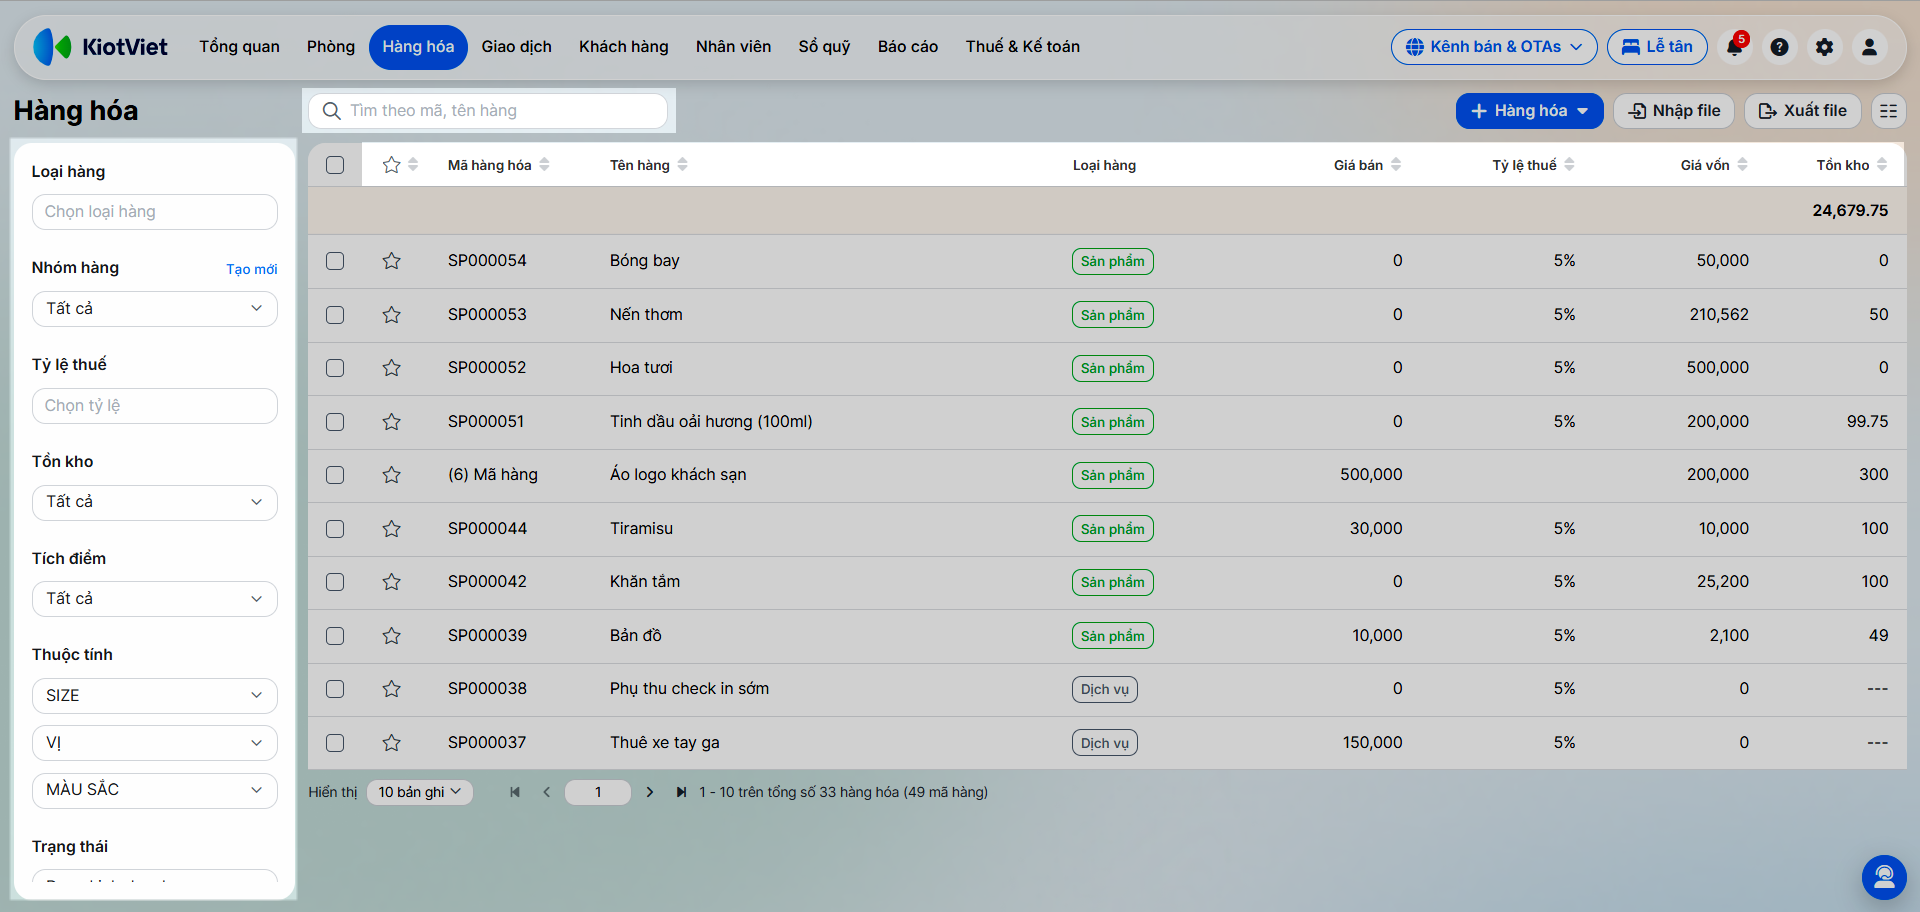Open the Thuế & Kế toán menu

1023,47
